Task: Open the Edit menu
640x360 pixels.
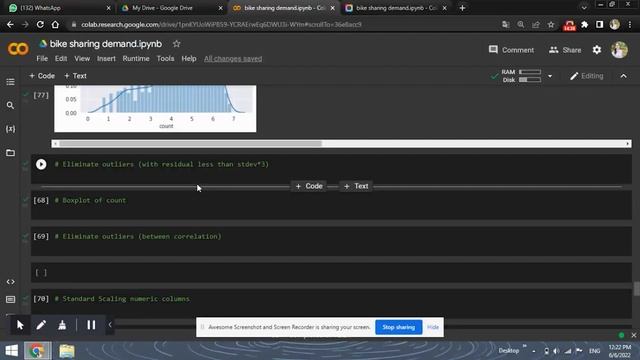Action: pos(61,59)
